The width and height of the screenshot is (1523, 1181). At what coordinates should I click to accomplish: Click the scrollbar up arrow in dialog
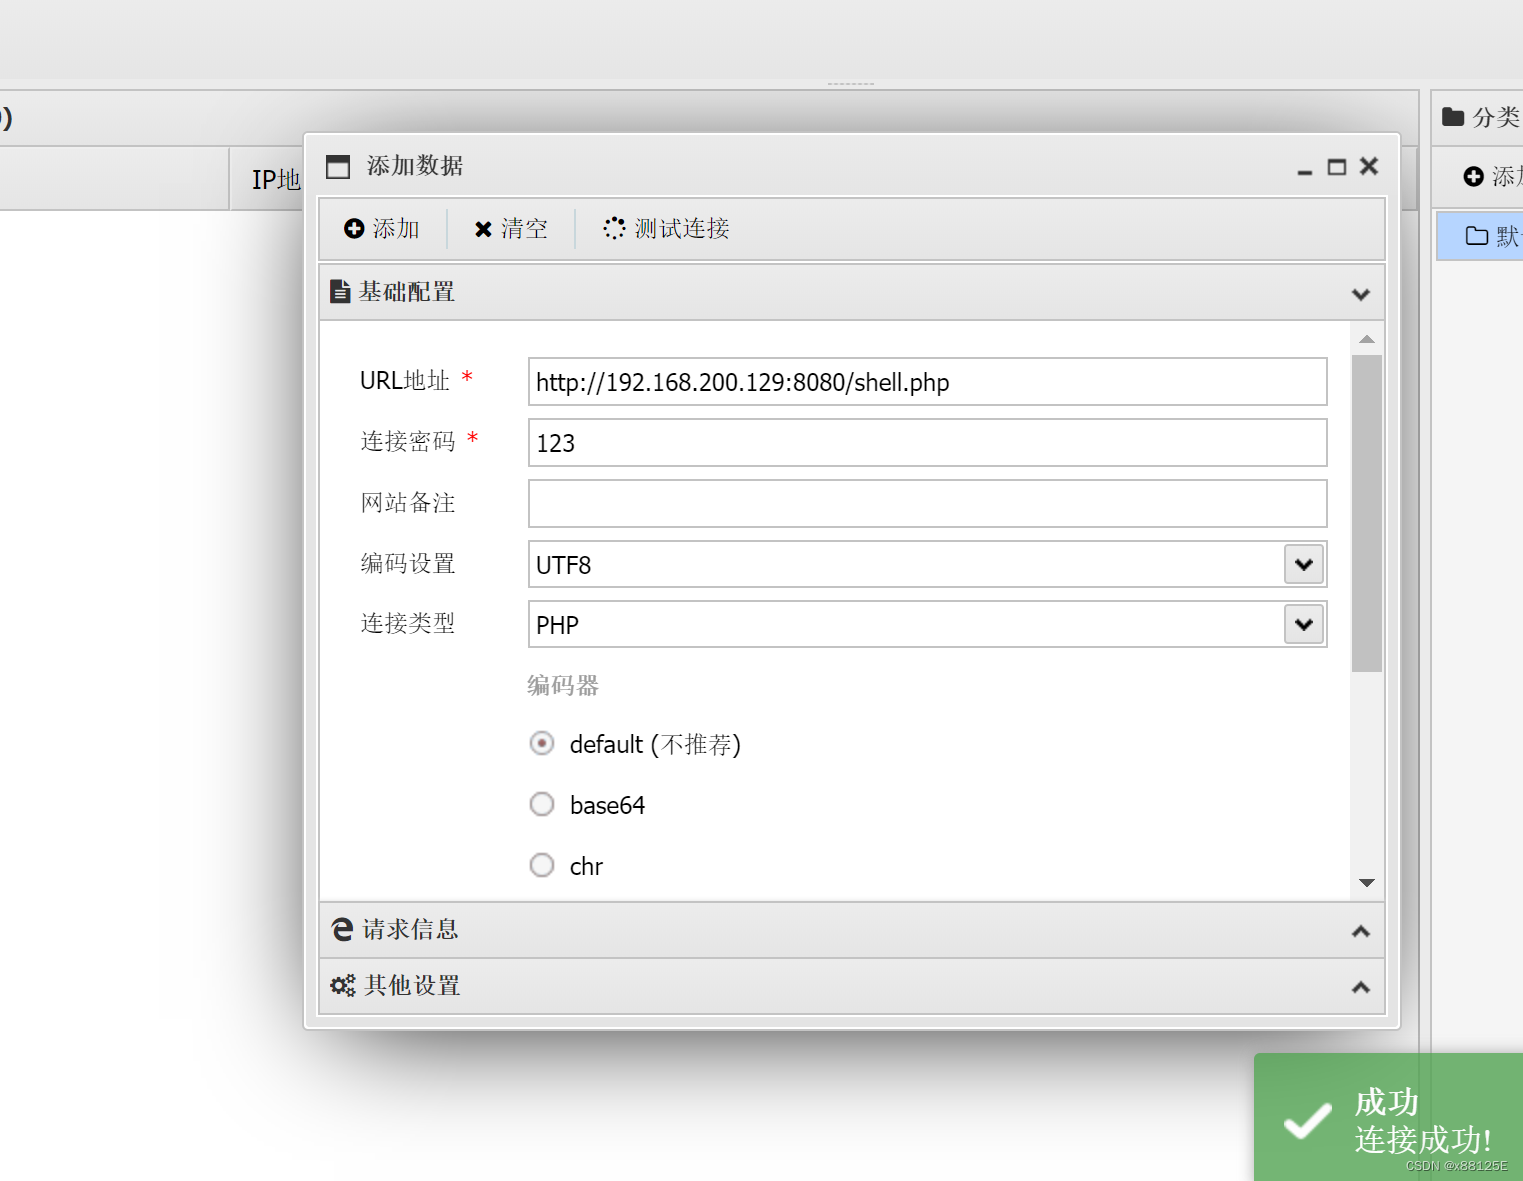click(1367, 339)
